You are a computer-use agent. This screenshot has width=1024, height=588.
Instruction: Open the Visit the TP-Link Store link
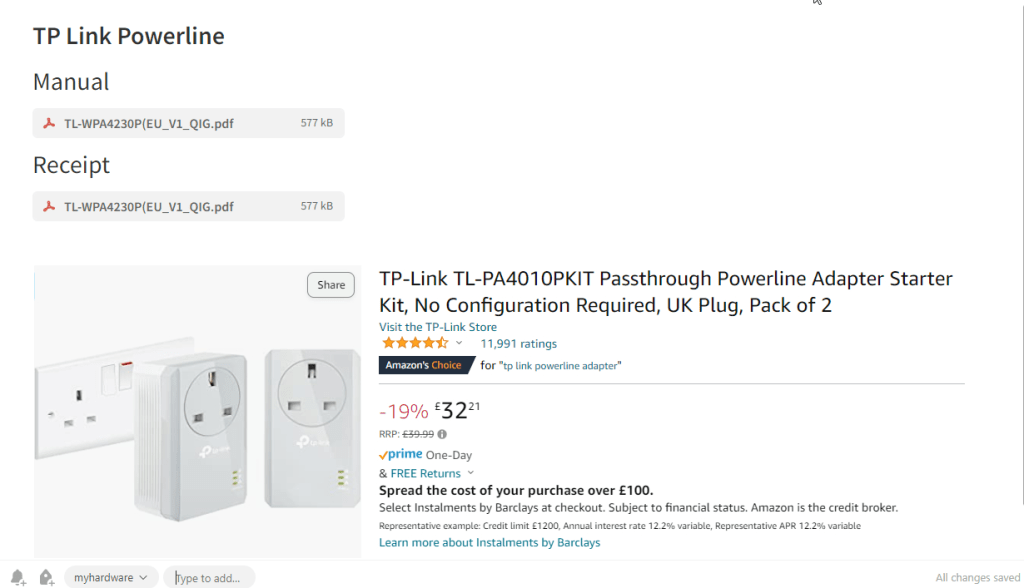point(437,327)
